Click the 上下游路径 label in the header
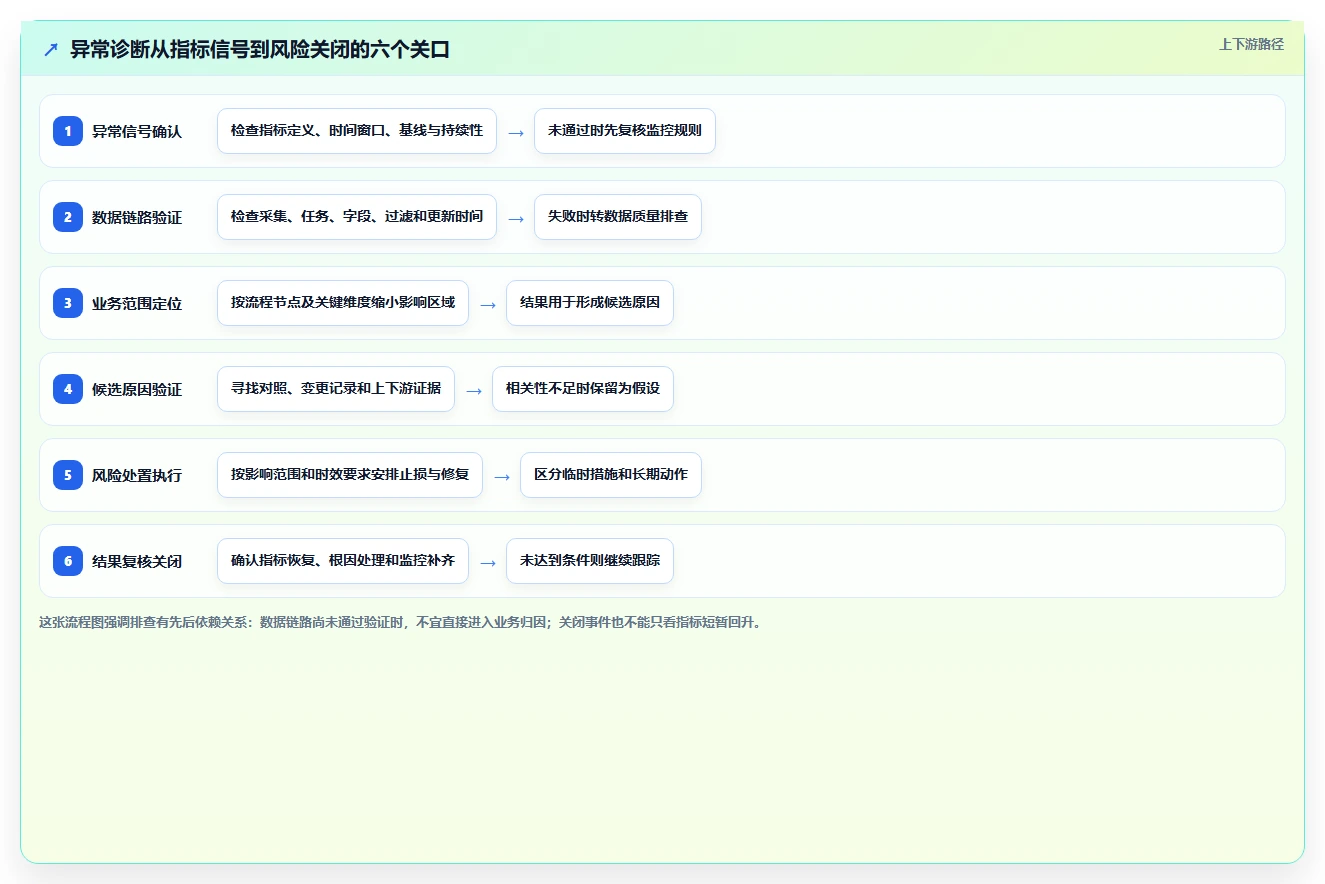 coord(1251,45)
